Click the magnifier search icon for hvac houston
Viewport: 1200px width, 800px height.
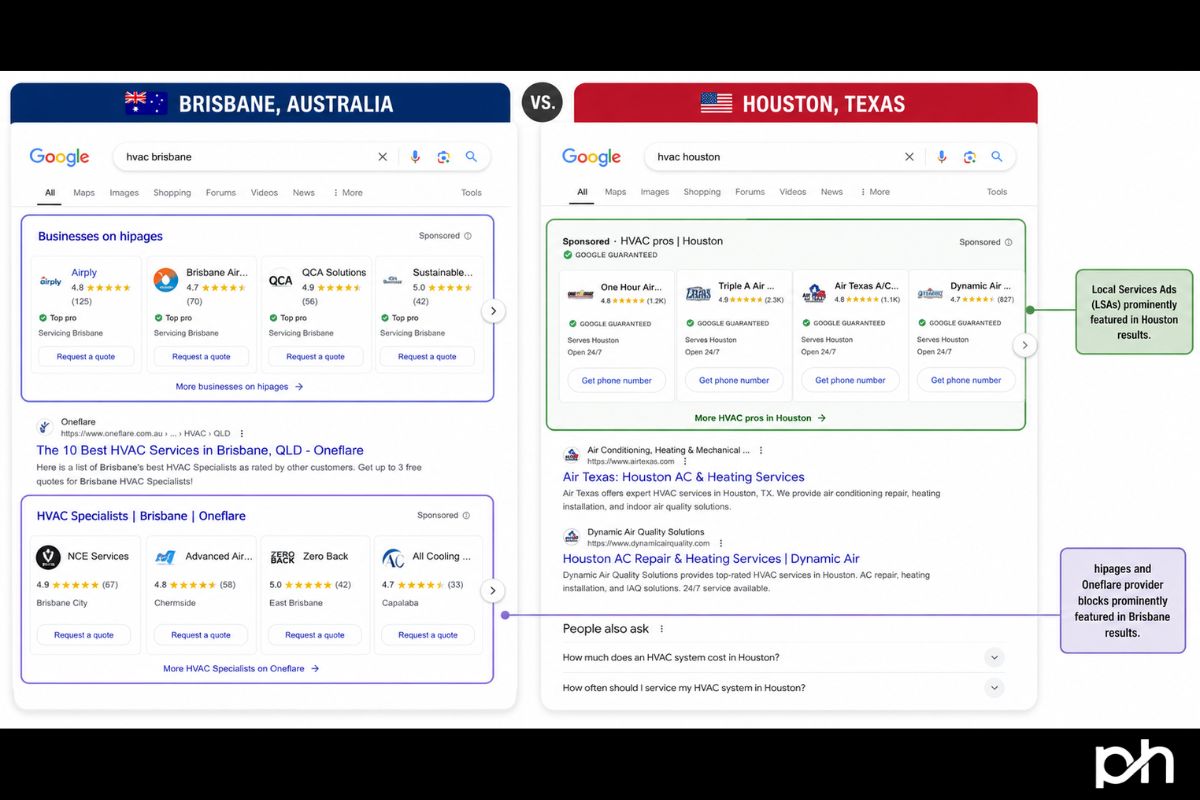[x=996, y=157]
